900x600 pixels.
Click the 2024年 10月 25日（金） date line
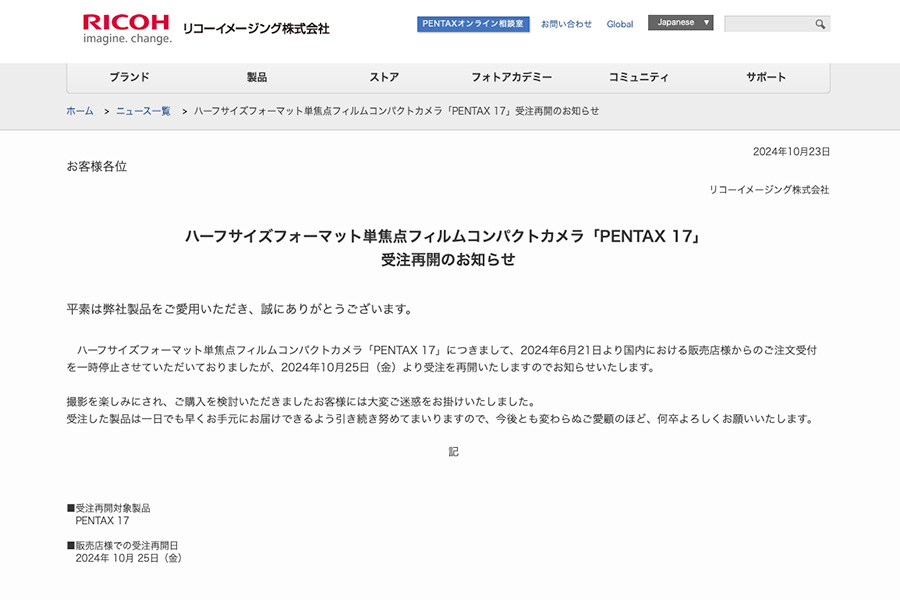coord(129,558)
